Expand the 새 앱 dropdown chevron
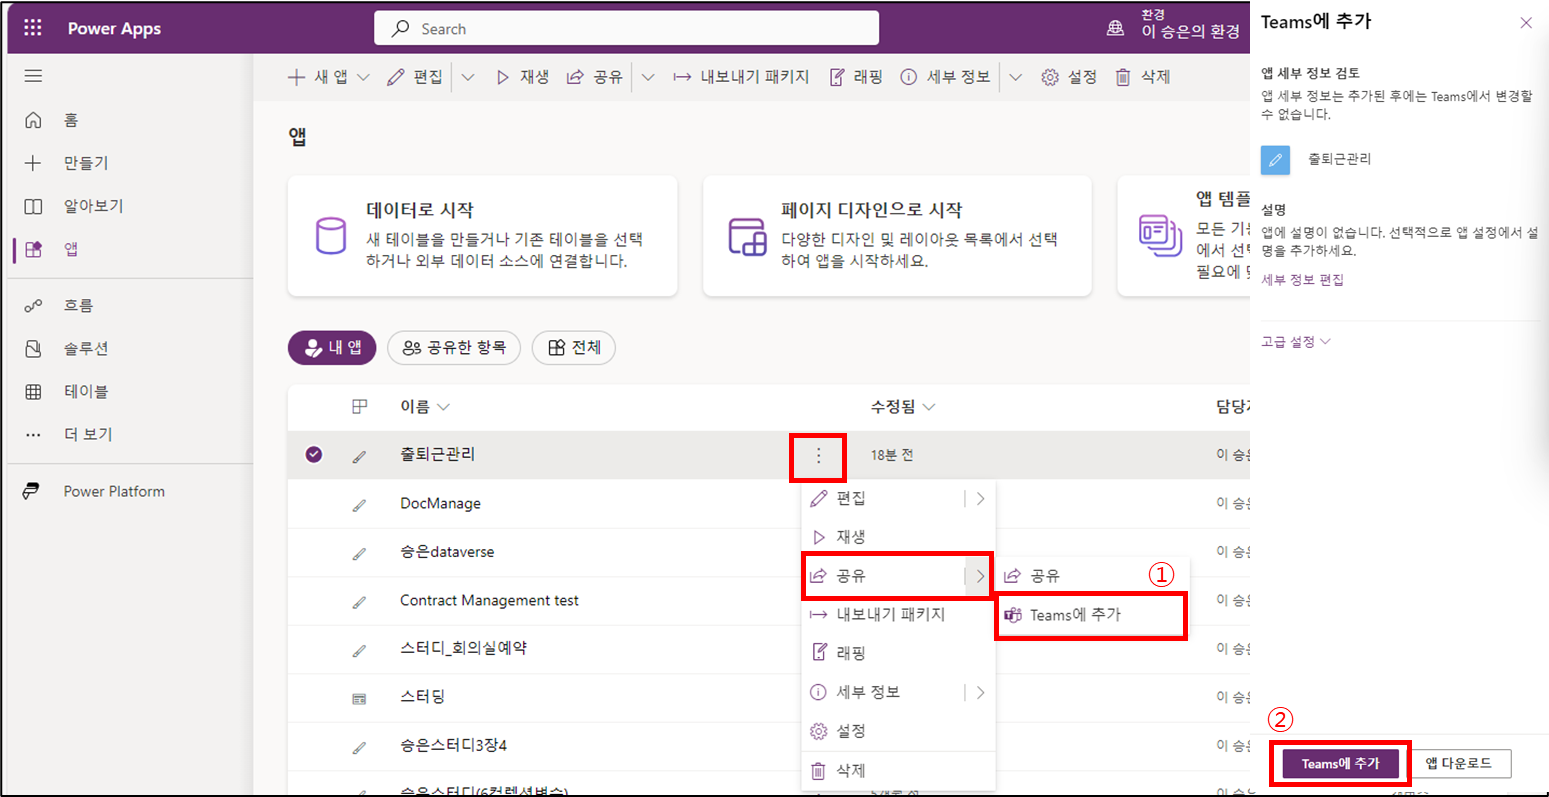This screenshot has height=797, width=1549. (363, 77)
